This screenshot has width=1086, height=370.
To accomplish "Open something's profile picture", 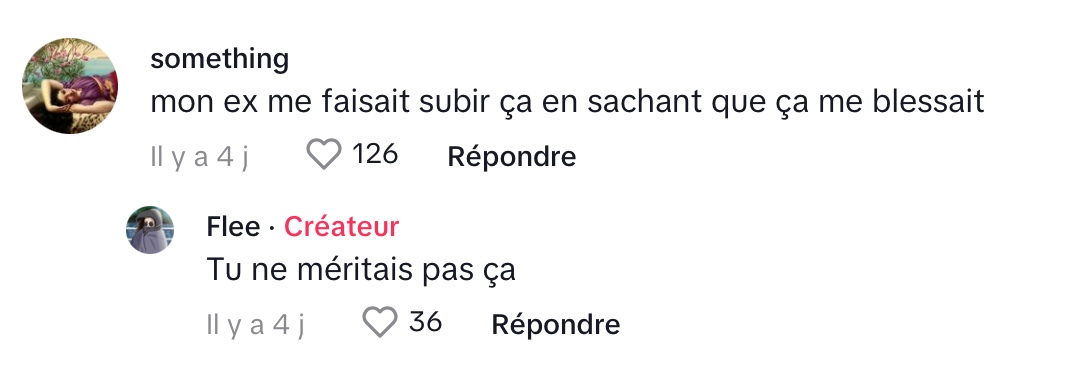I will [70, 86].
